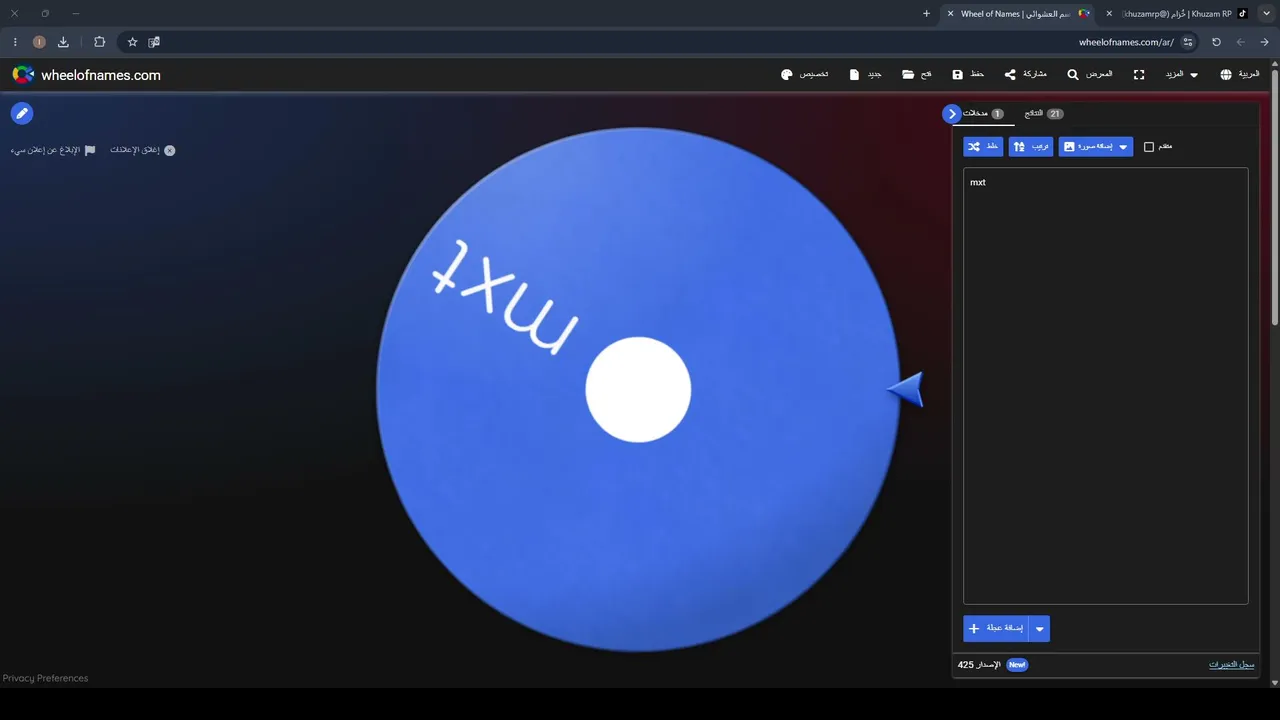Click the translate page icon
The height and width of the screenshot is (720, 1280).
(154, 42)
